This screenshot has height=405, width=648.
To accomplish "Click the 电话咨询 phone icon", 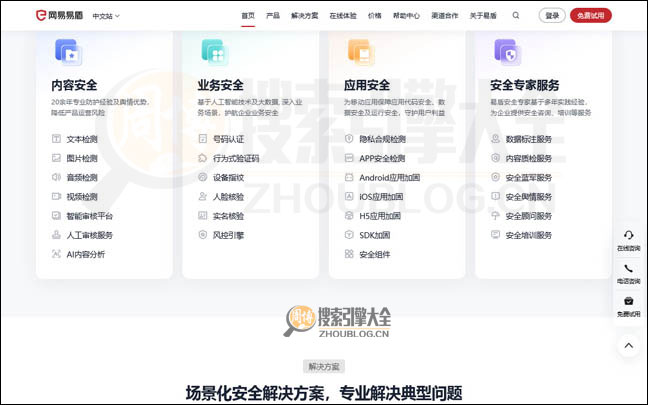I will pos(629,269).
